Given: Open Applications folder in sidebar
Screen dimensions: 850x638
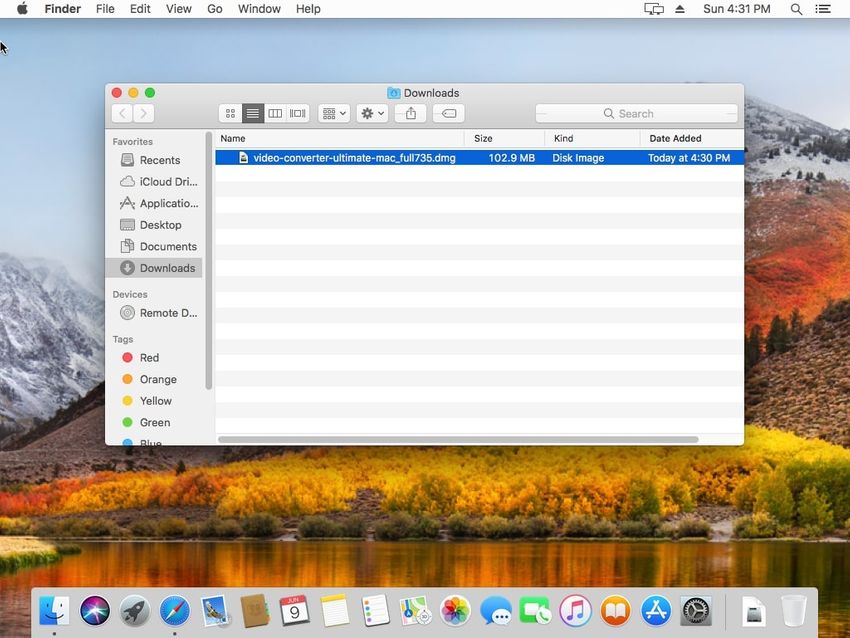Looking at the screenshot, I should (x=168, y=203).
